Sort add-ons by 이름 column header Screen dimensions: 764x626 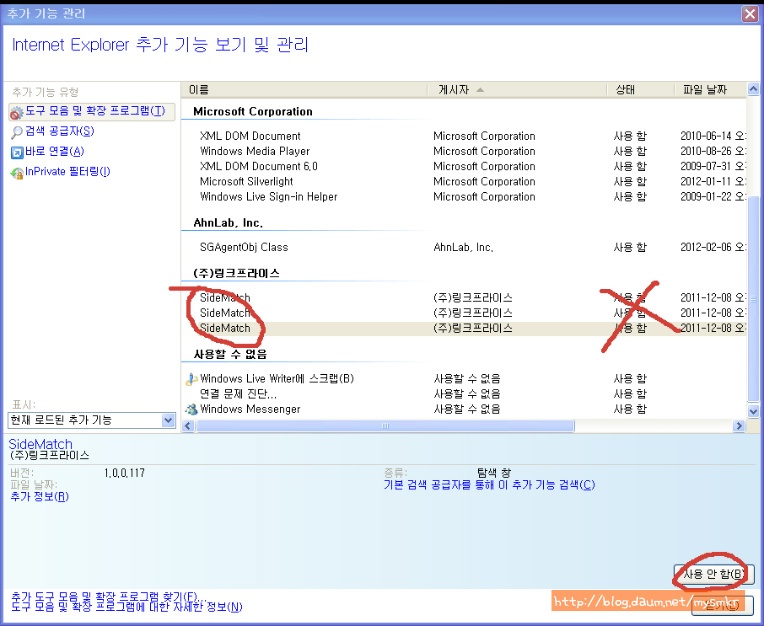(305, 90)
